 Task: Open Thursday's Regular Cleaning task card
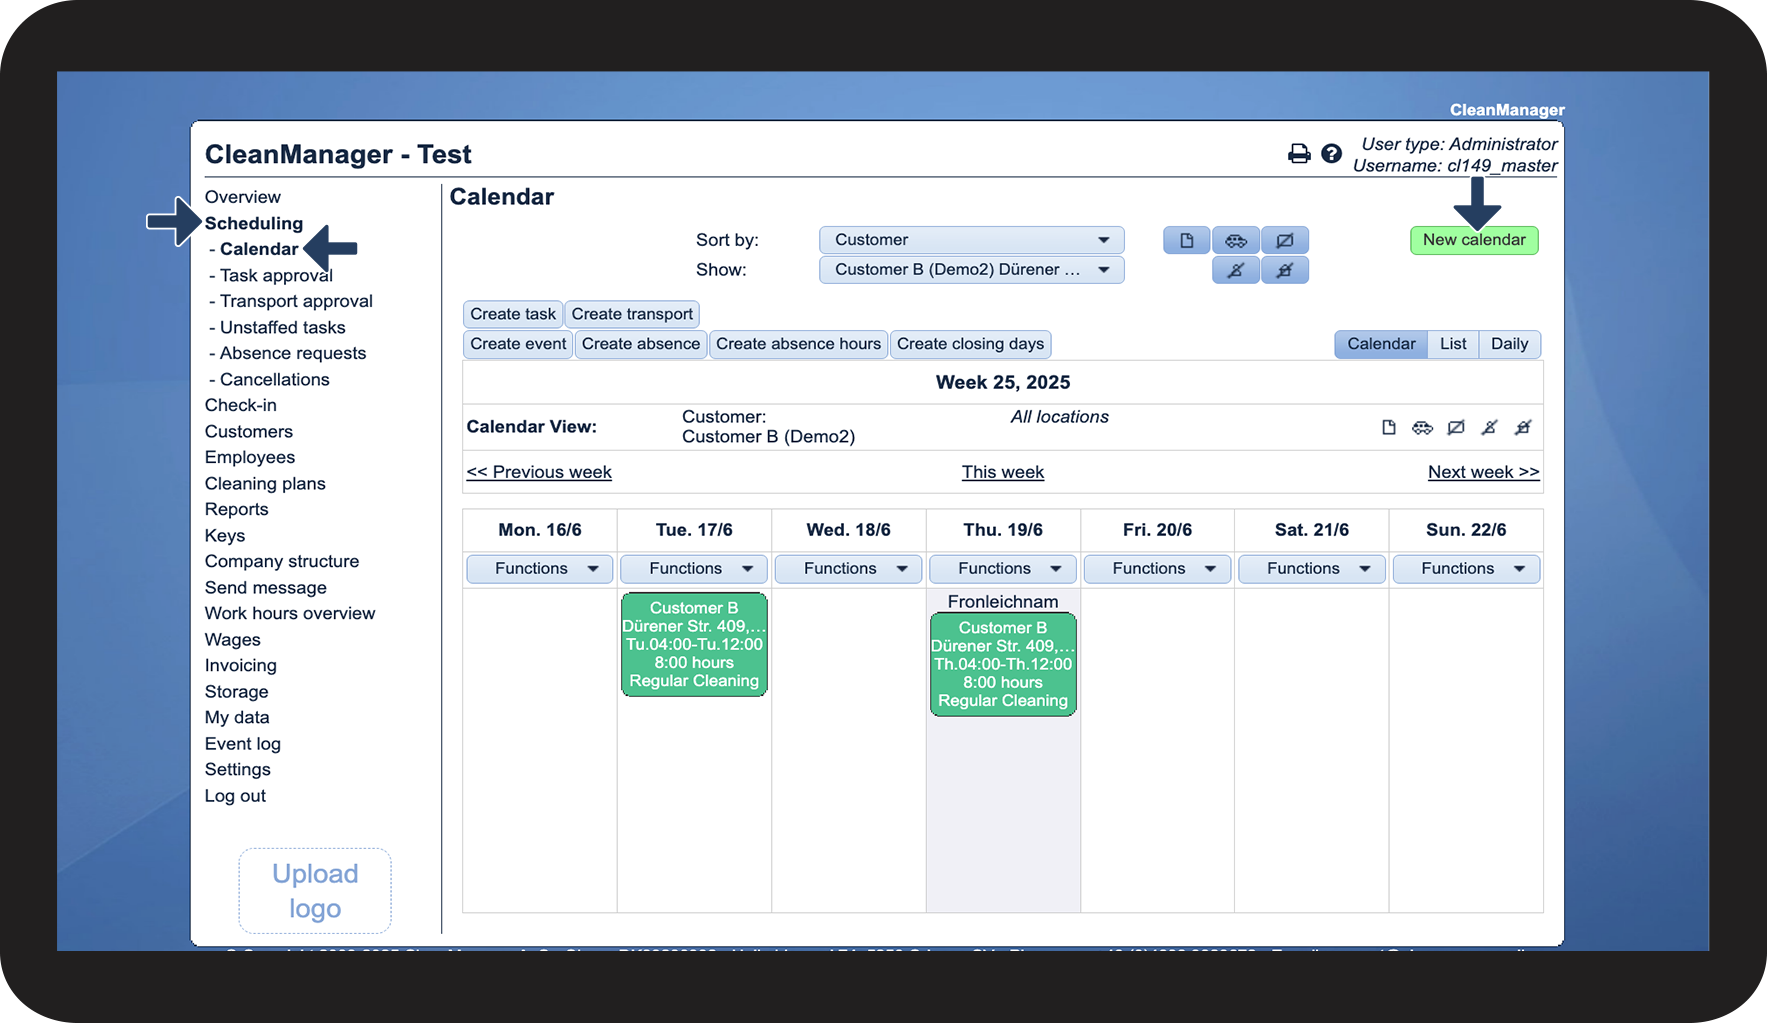point(1003,664)
